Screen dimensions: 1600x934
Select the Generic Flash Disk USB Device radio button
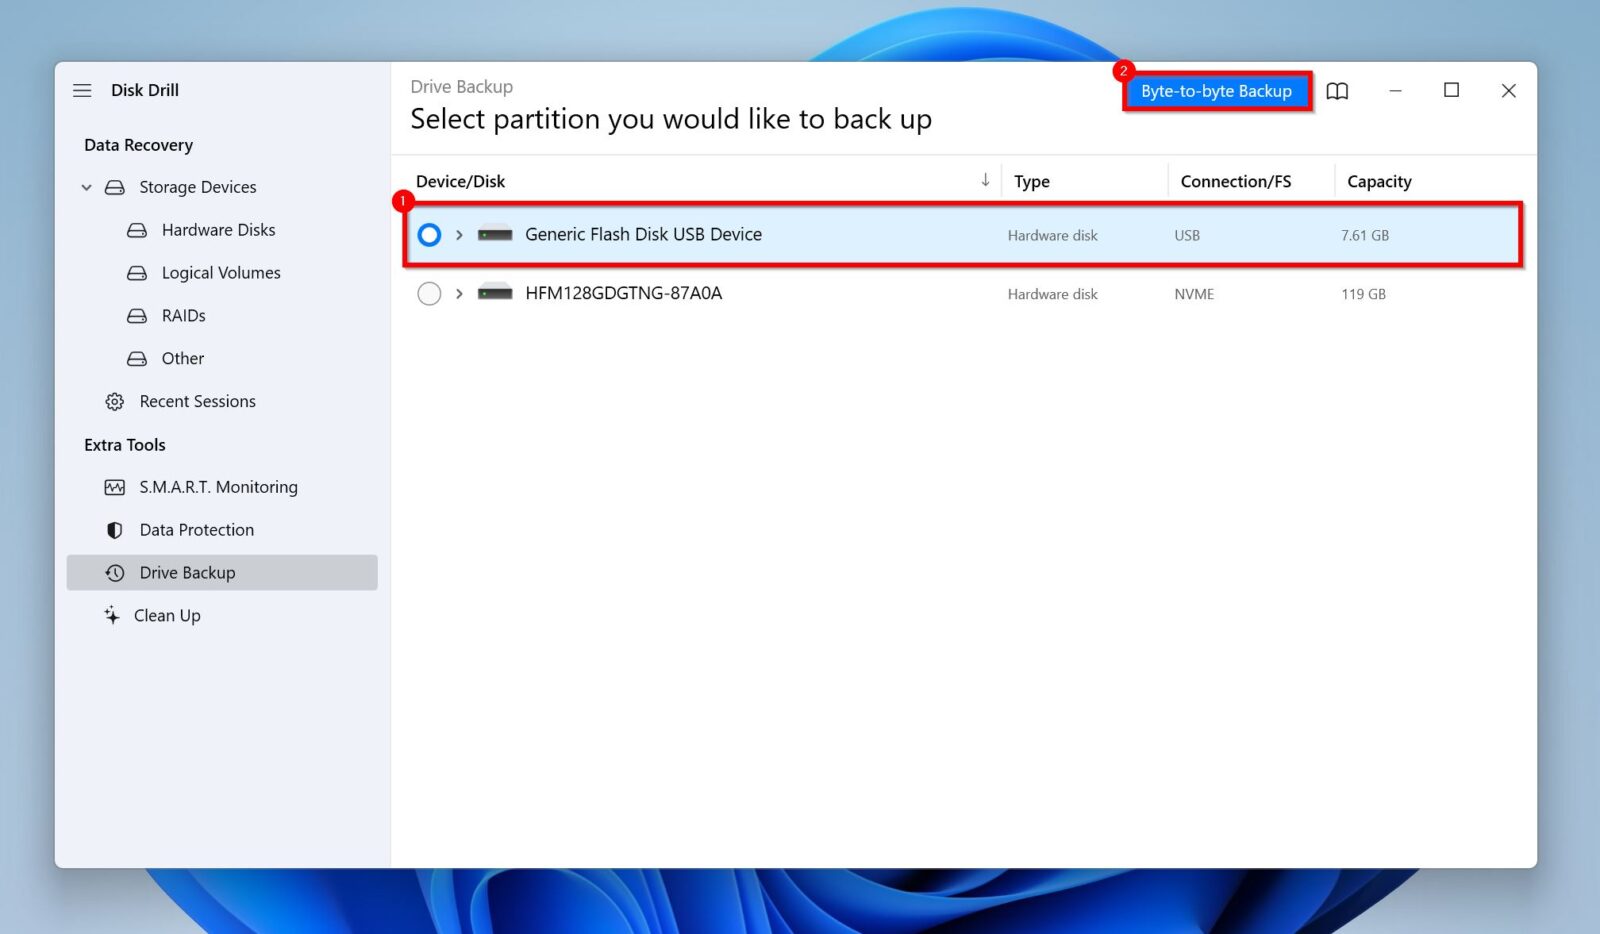(x=429, y=234)
